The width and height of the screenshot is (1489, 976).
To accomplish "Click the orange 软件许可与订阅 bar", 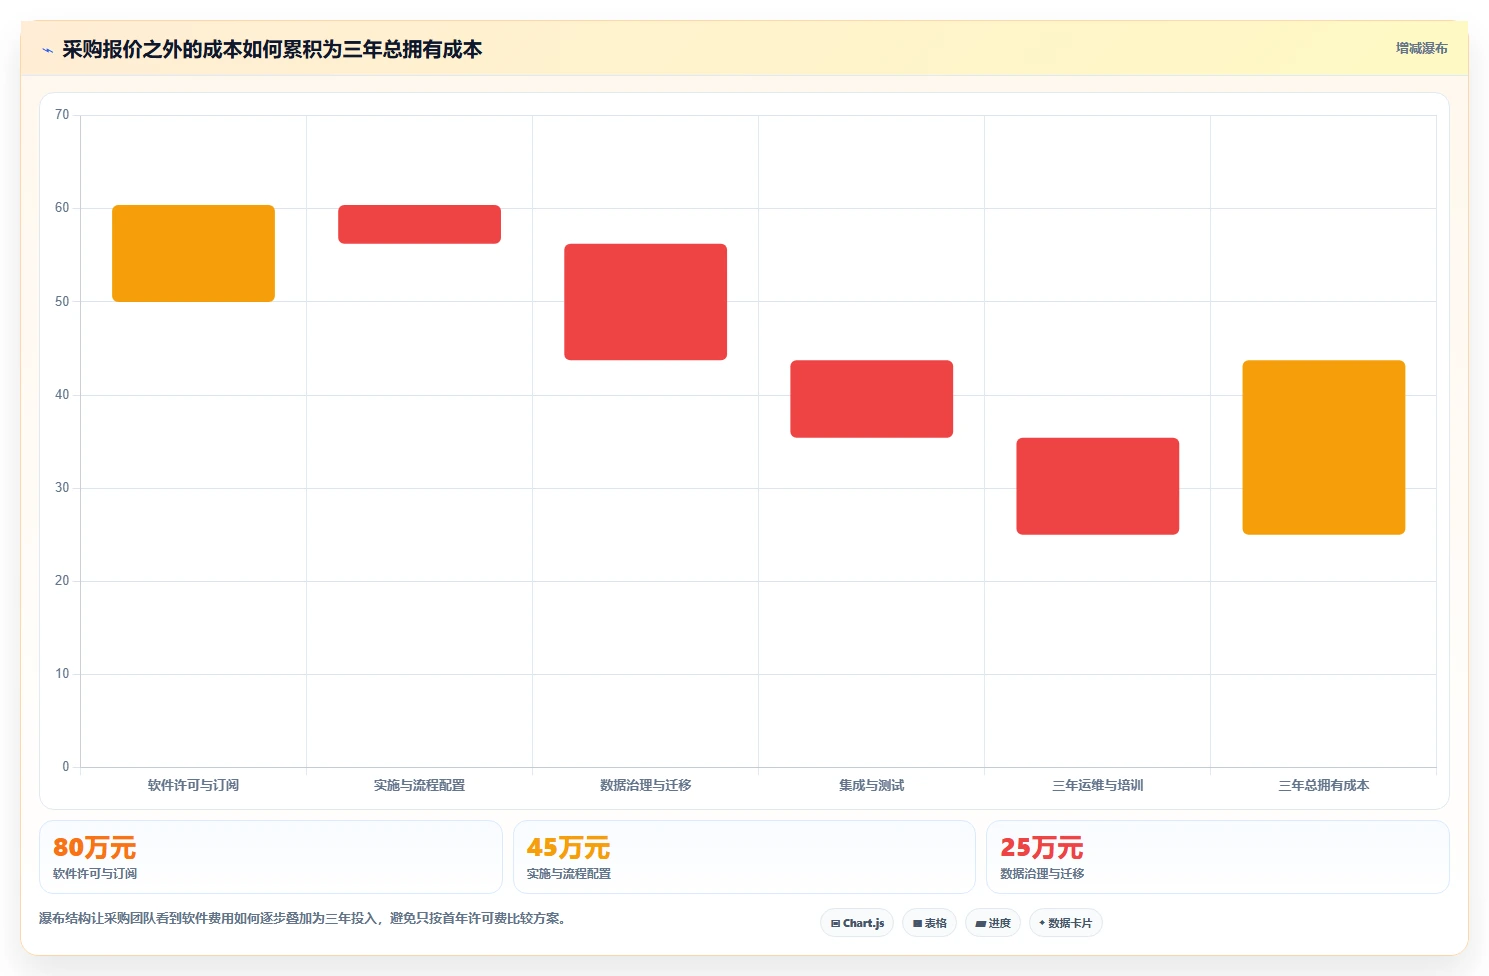I will [x=193, y=253].
